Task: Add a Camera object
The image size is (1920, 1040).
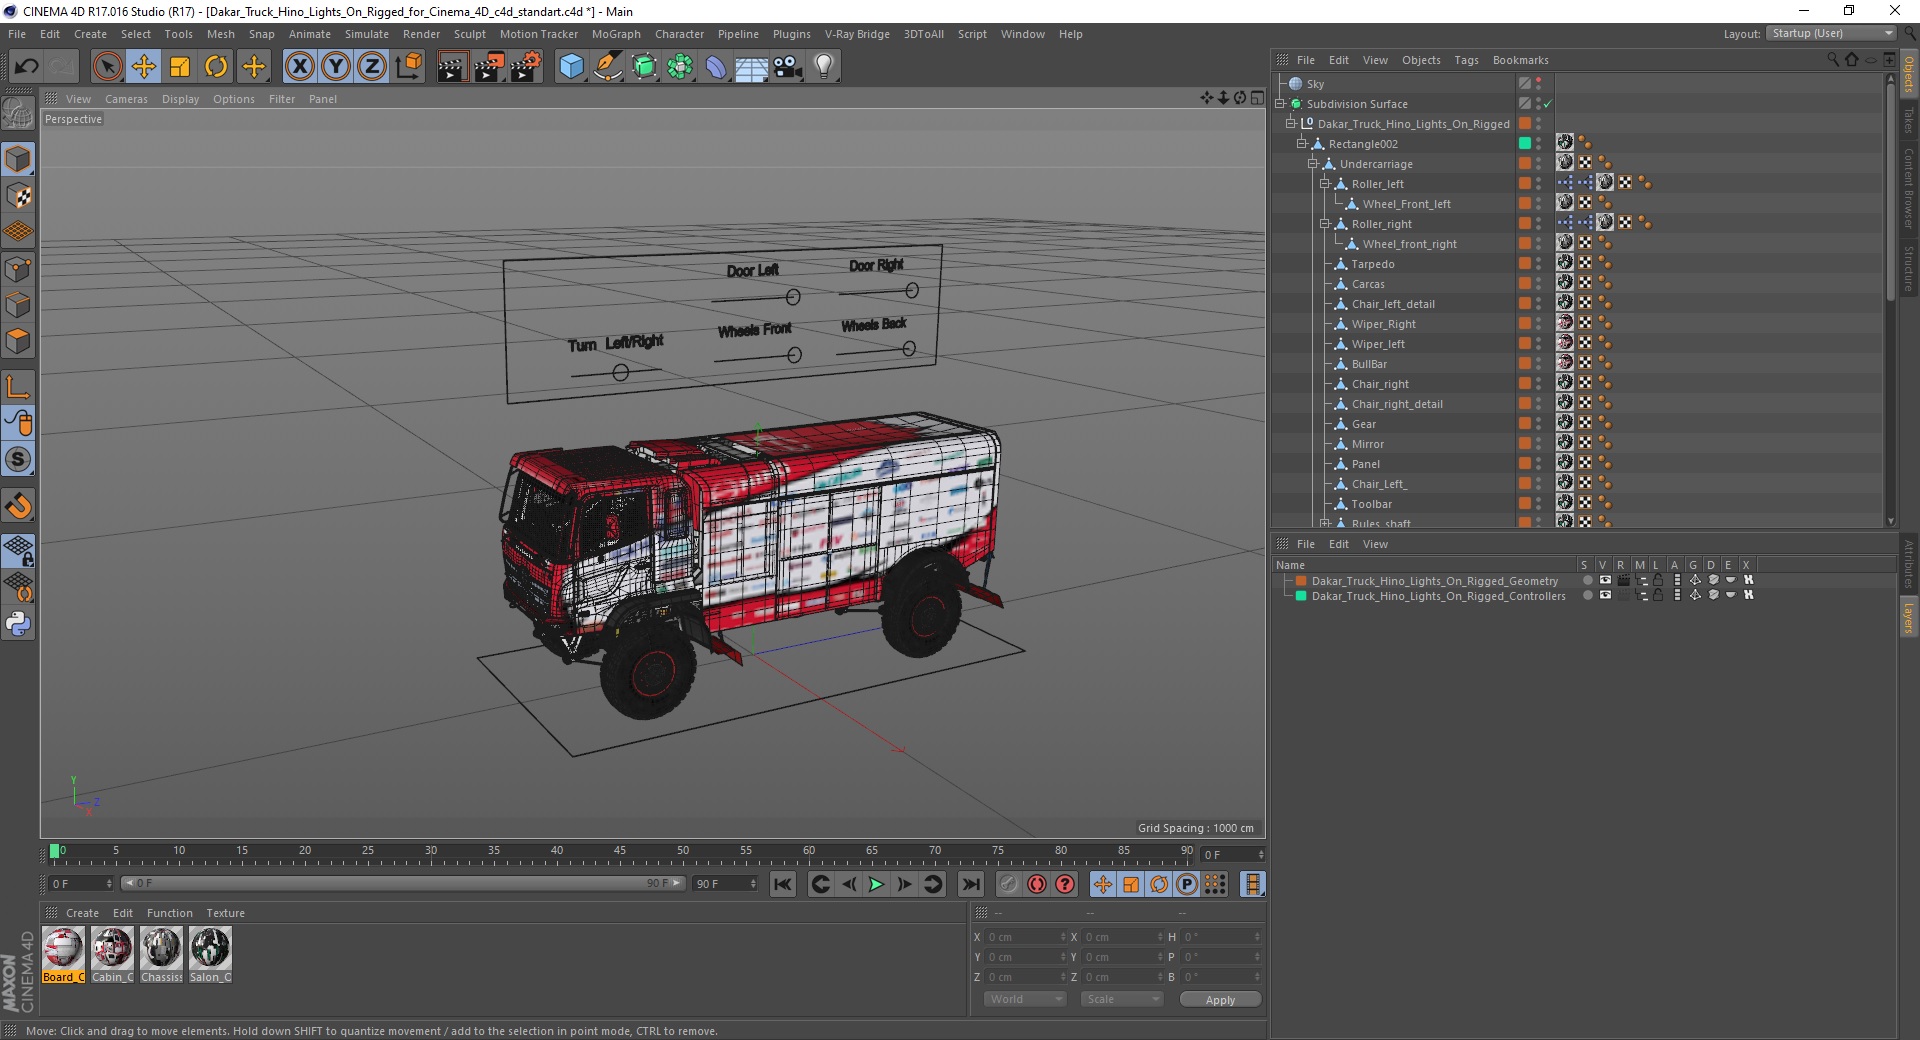Action: point(788,67)
